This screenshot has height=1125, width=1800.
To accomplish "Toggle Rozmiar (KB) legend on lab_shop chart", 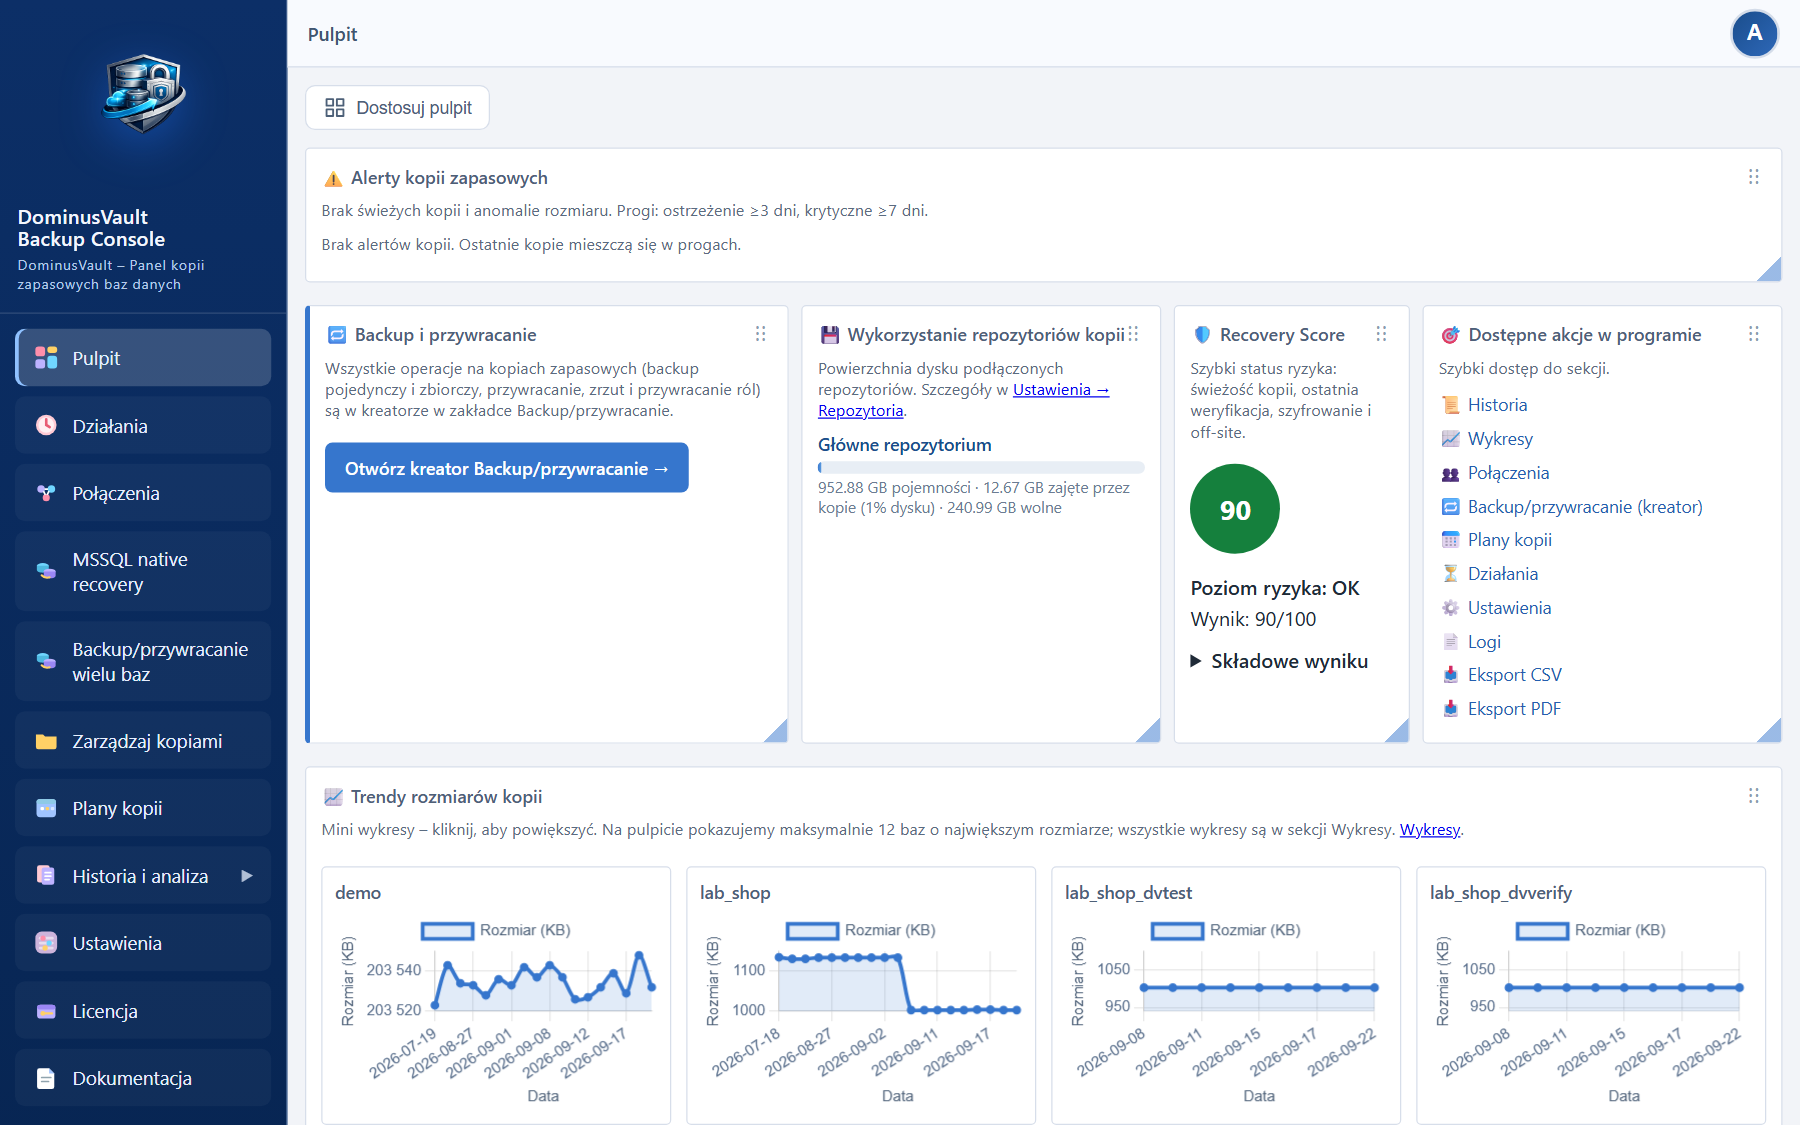I will coord(861,930).
